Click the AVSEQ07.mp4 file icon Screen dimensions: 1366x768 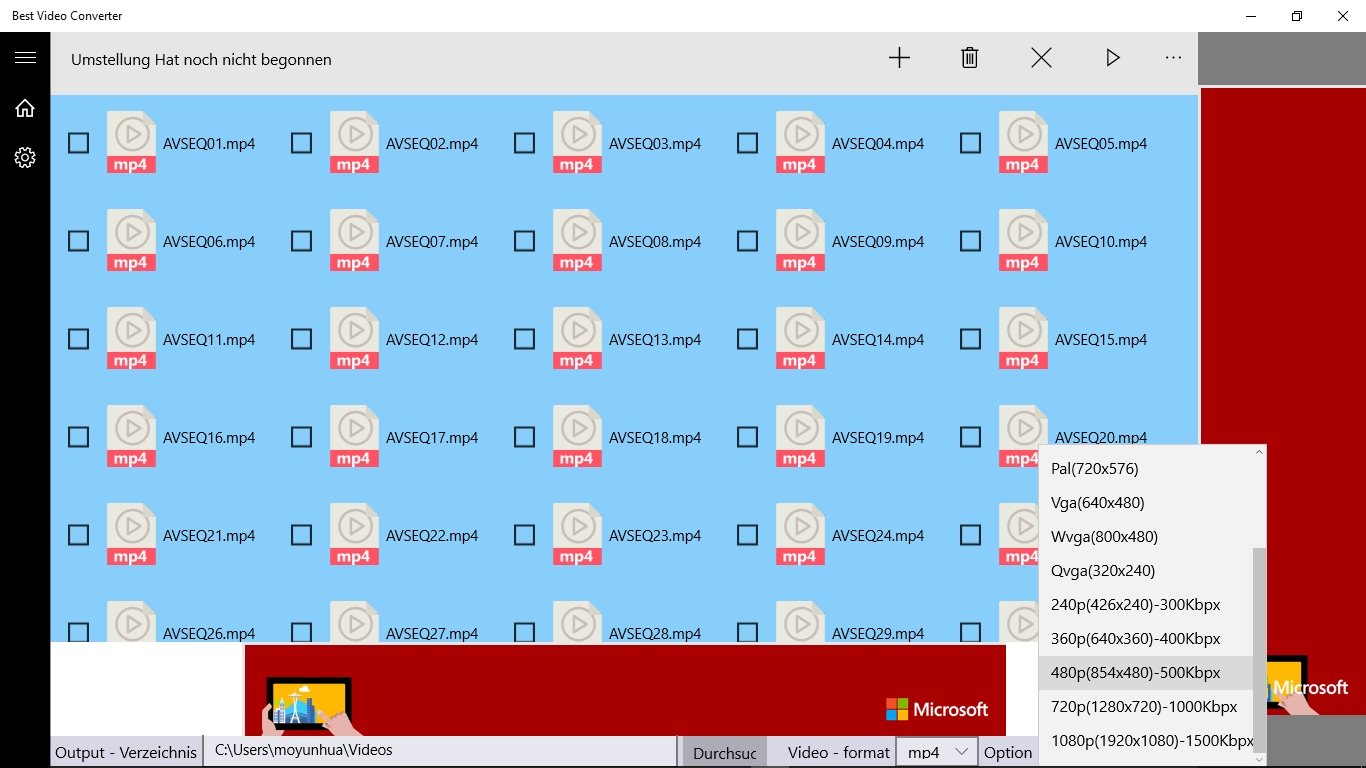tap(354, 240)
